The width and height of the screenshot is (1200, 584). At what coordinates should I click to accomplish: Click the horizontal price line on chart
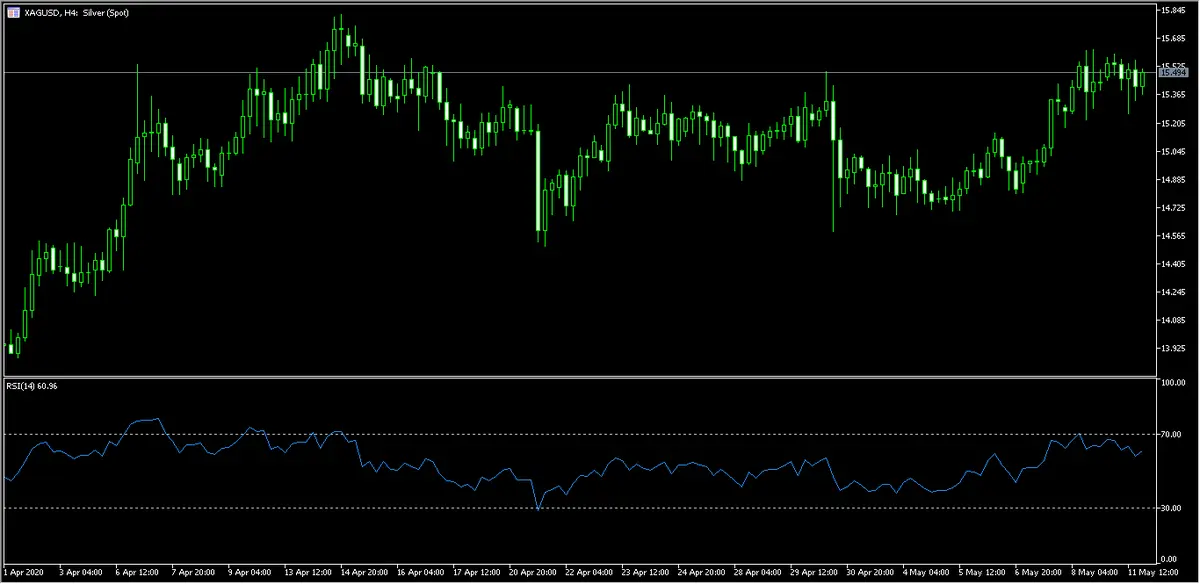click(x=600, y=73)
